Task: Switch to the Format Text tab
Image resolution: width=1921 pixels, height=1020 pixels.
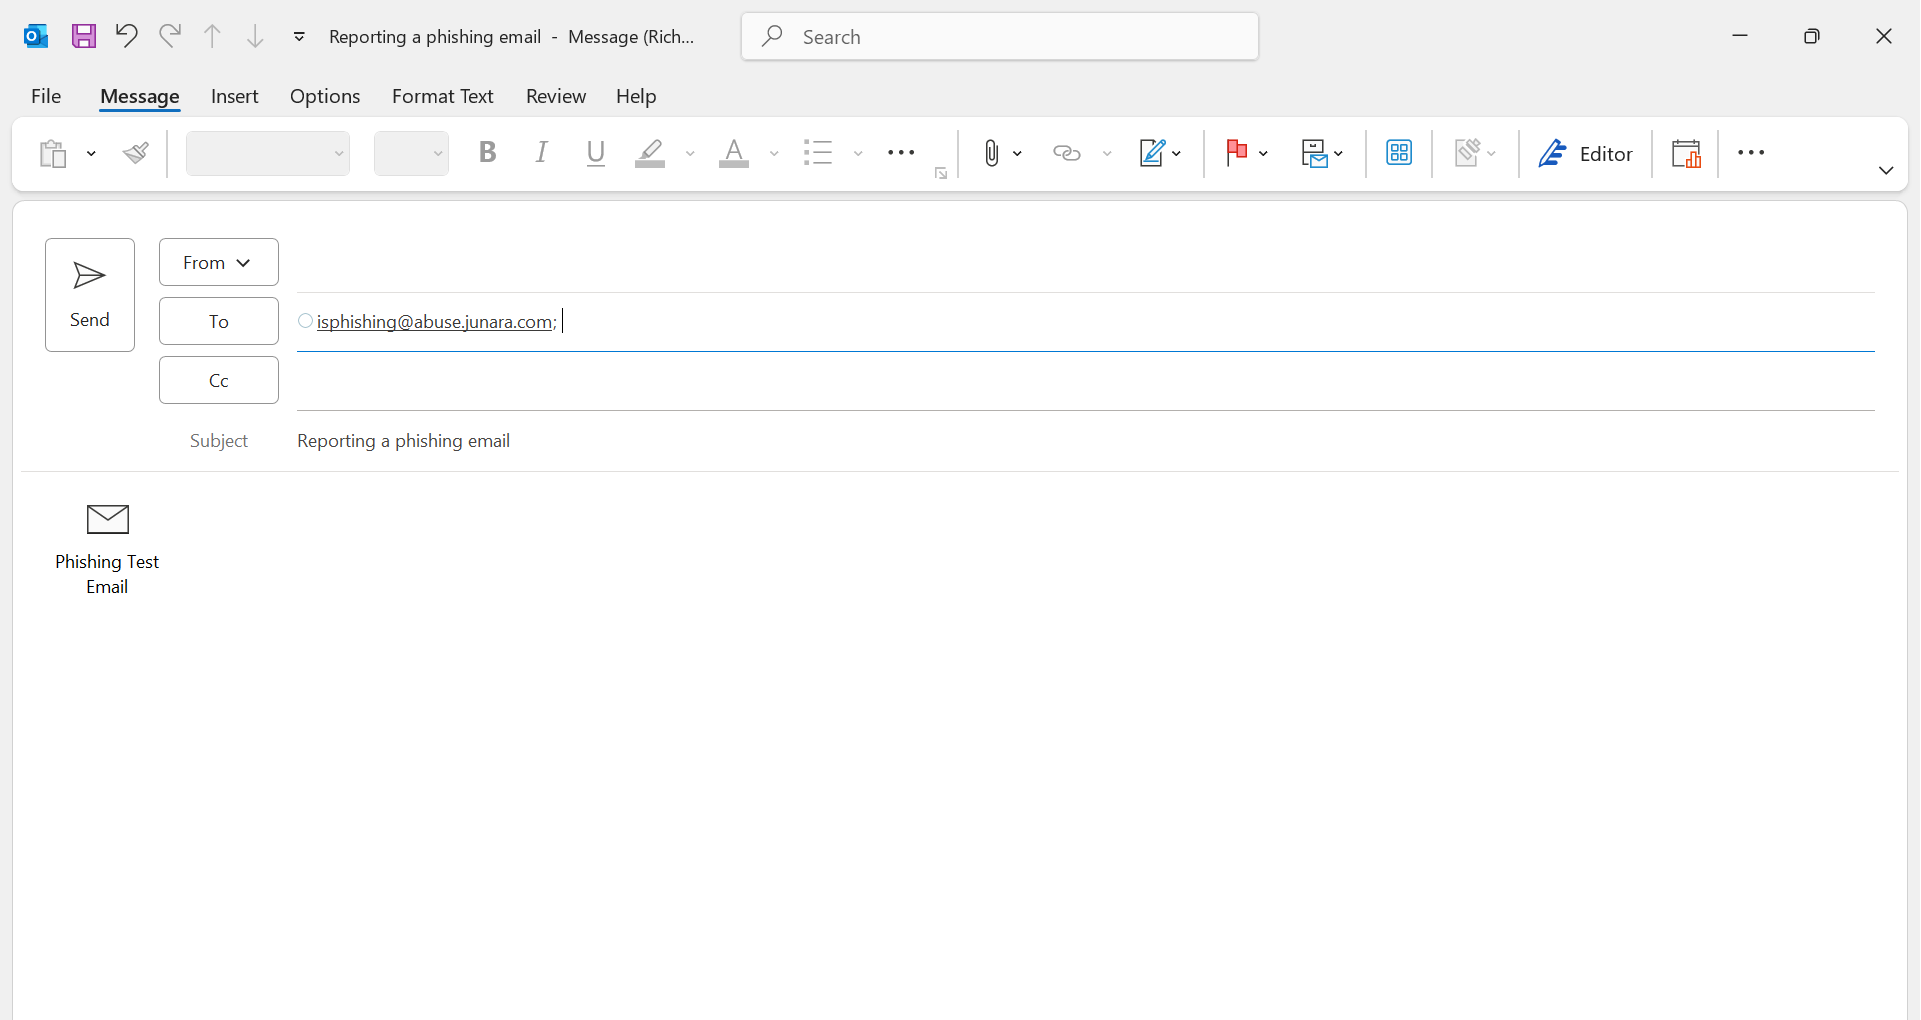Action: (443, 96)
